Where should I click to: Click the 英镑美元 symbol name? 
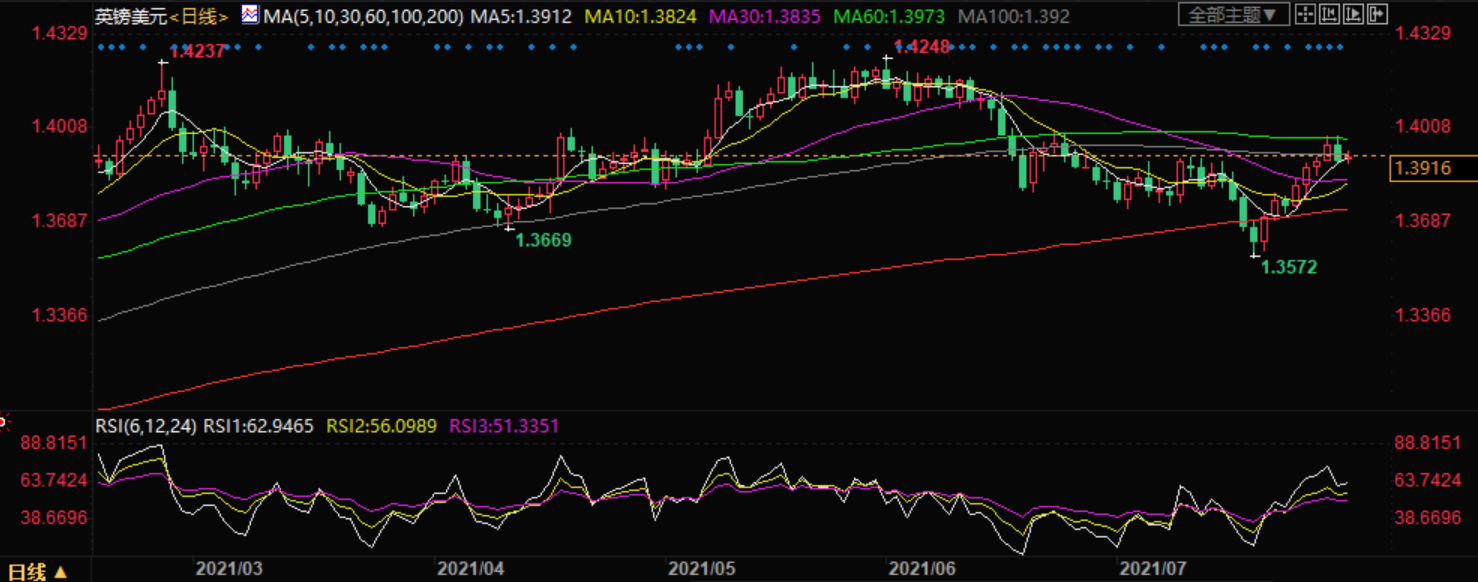click(x=129, y=17)
